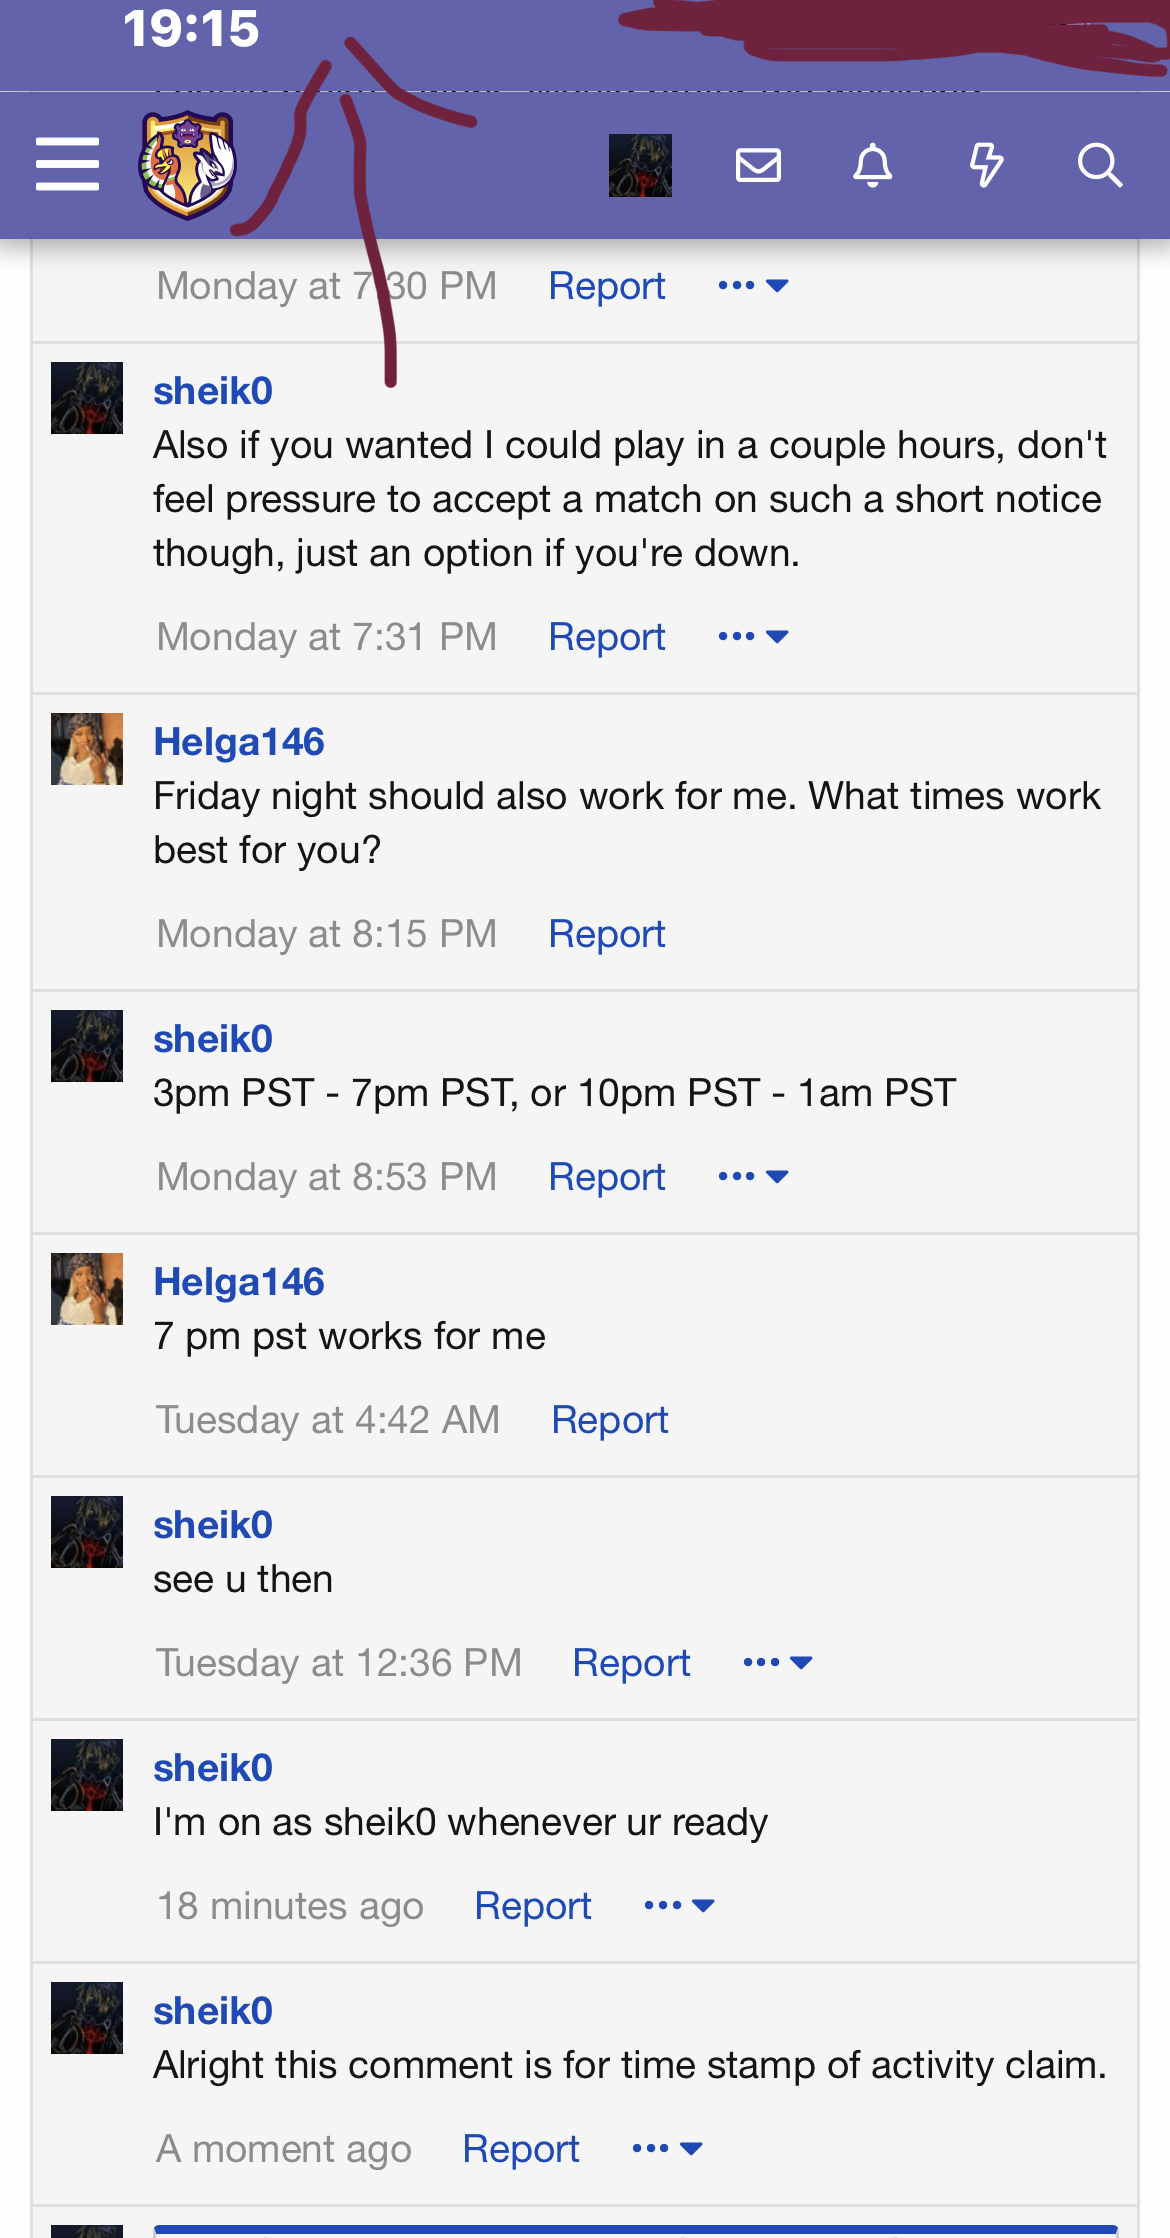Open the 'Tuesday at 4:42 AM' timestamp
Viewport: 1170px width, 2238px height.
[x=328, y=1420]
